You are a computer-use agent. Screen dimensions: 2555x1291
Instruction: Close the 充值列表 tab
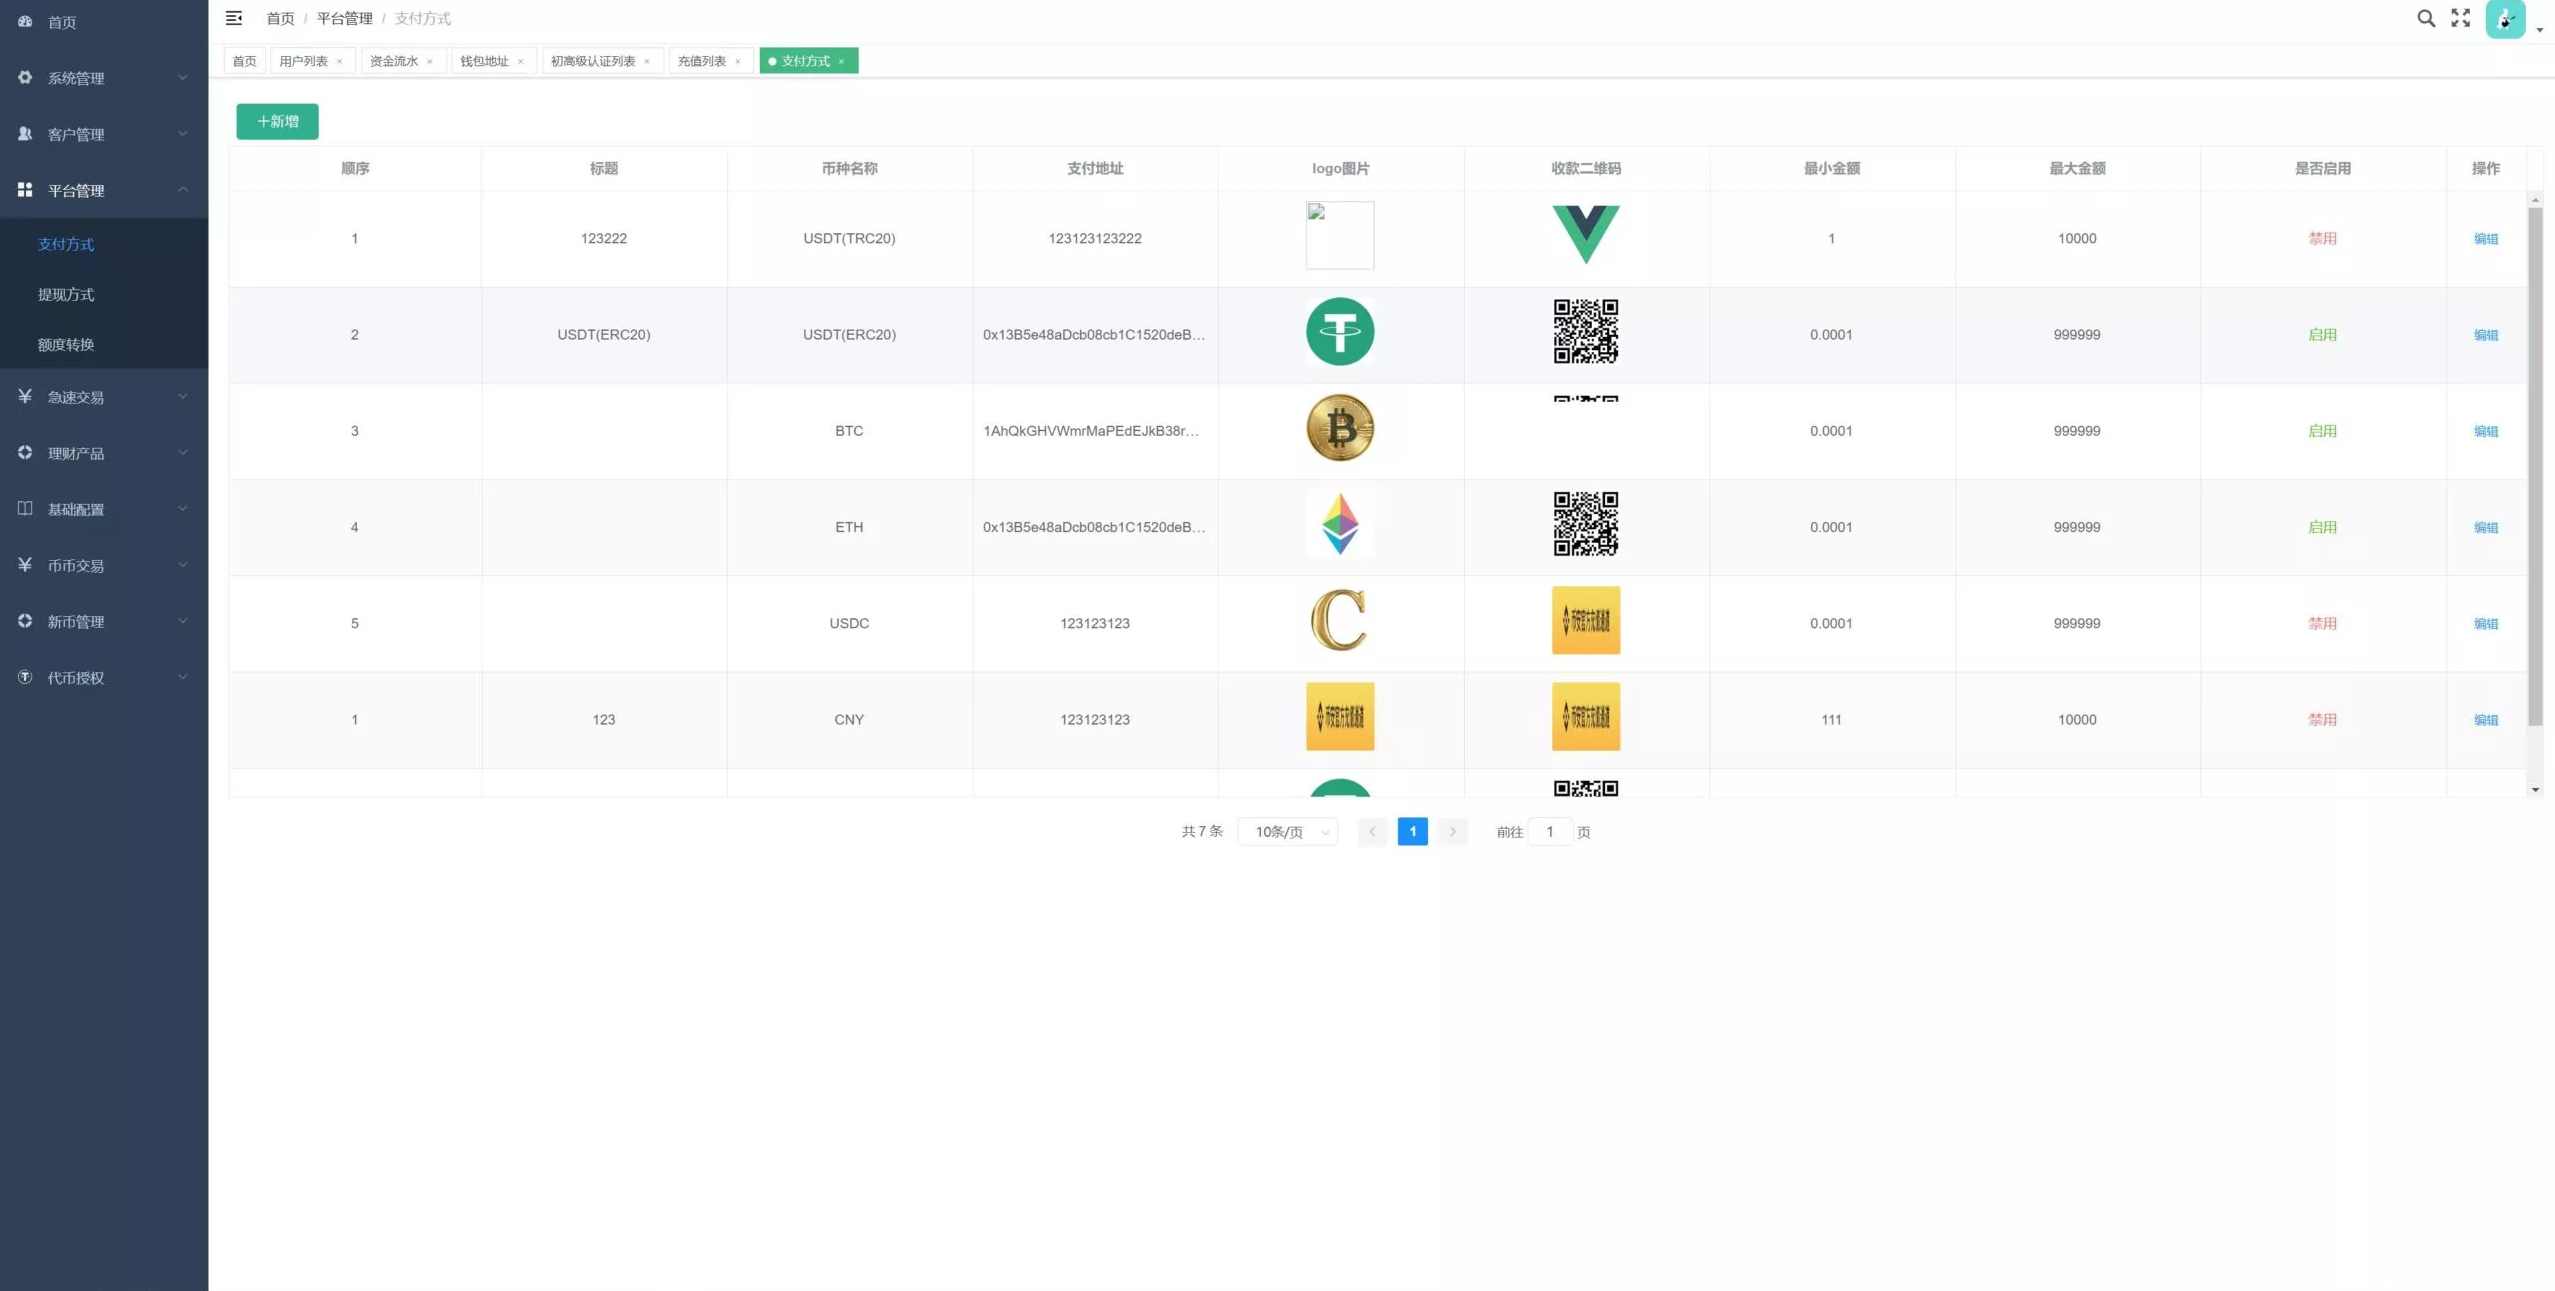(x=738, y=62)
